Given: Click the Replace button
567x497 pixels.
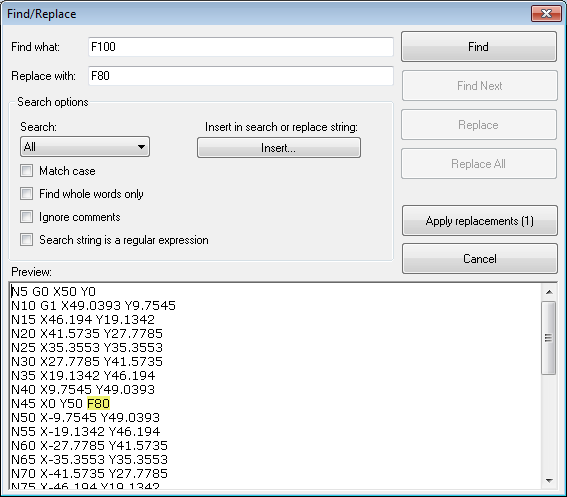Looking at the screenshot, I should coord(479,125).
